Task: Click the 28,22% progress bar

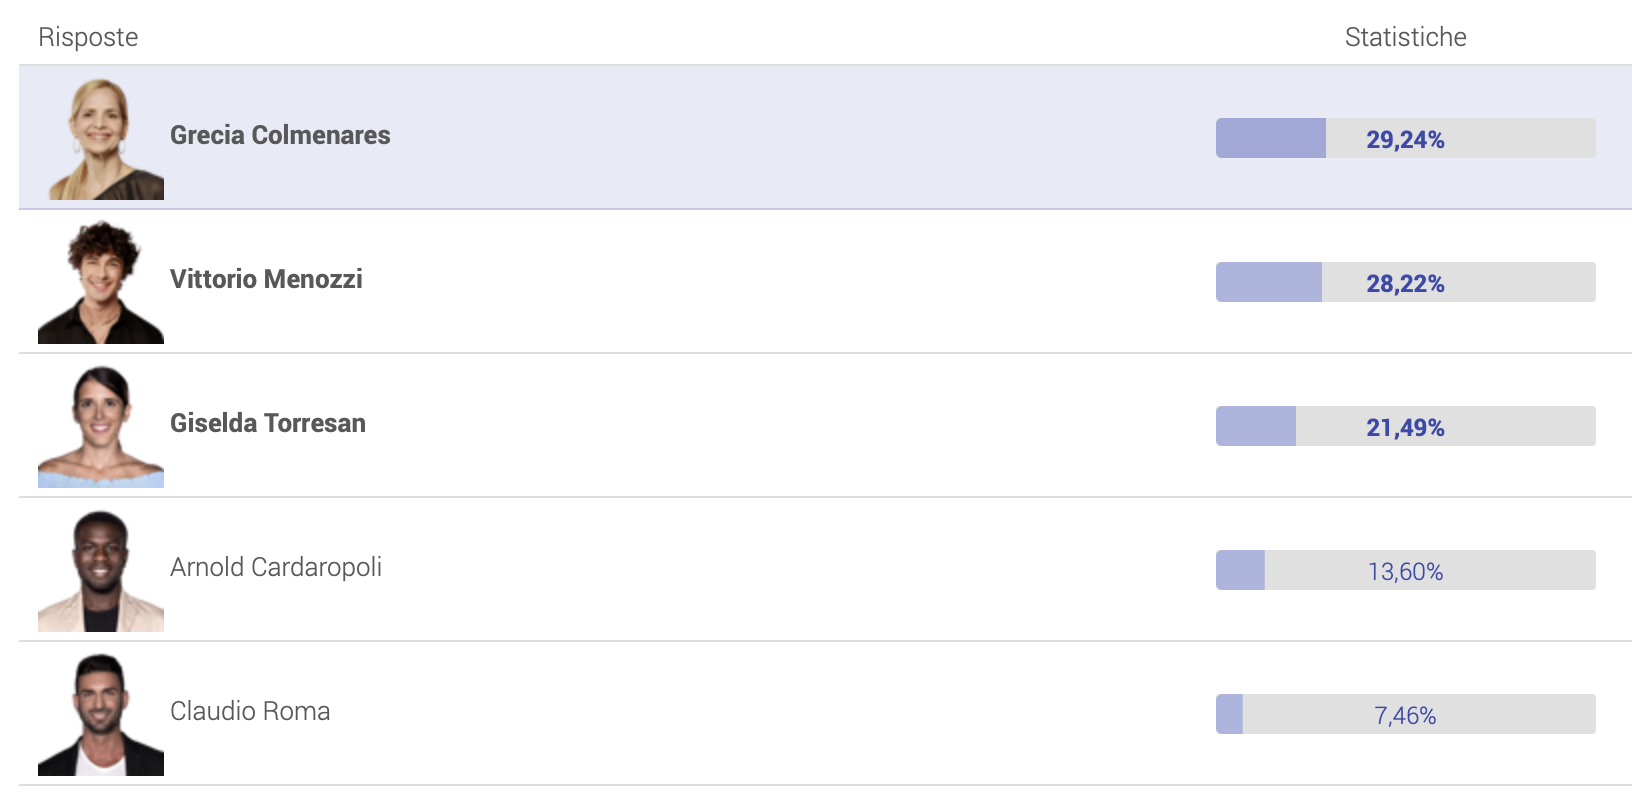Action: 1405,282
